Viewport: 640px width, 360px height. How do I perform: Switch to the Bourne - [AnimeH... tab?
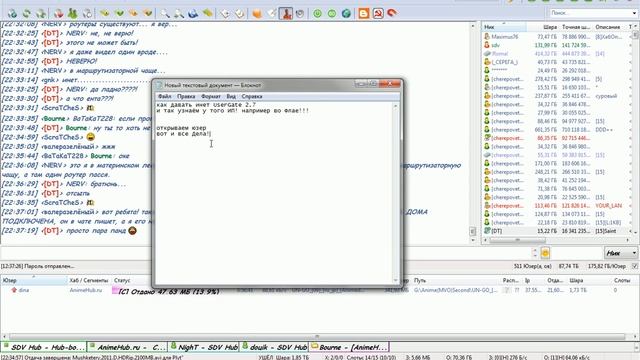pos(349,347)
